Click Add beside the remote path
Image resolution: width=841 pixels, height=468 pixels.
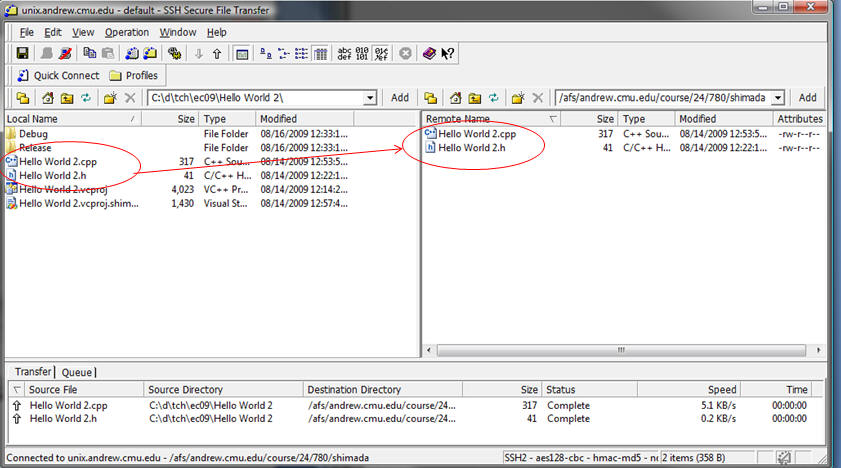tap(807, 98)
